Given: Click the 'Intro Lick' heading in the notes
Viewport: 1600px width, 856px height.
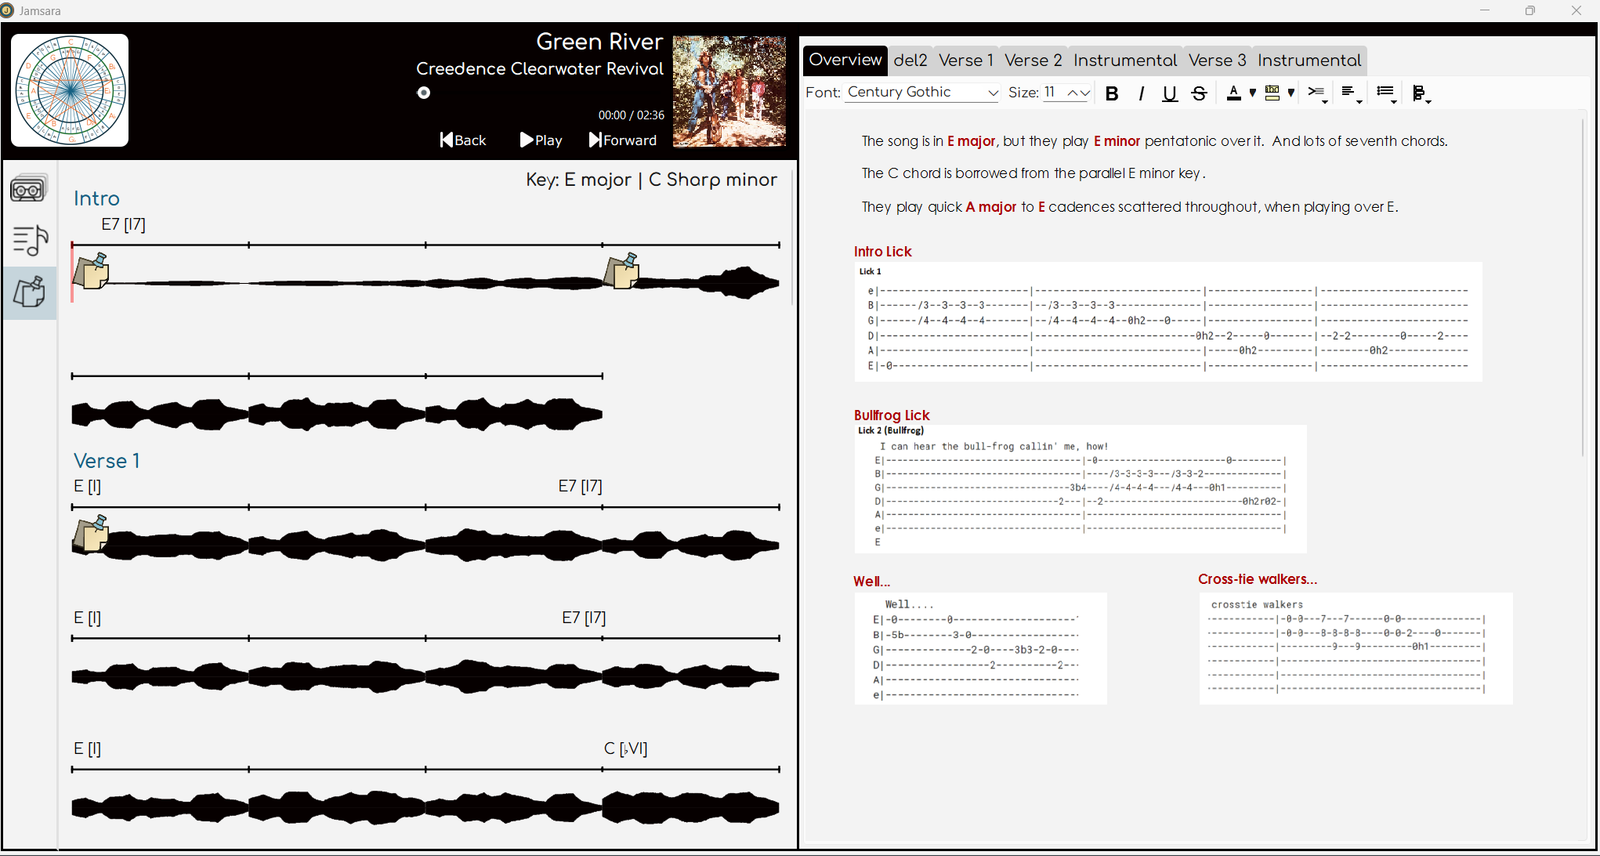Looking at the screenshot, I should [883, 252].
